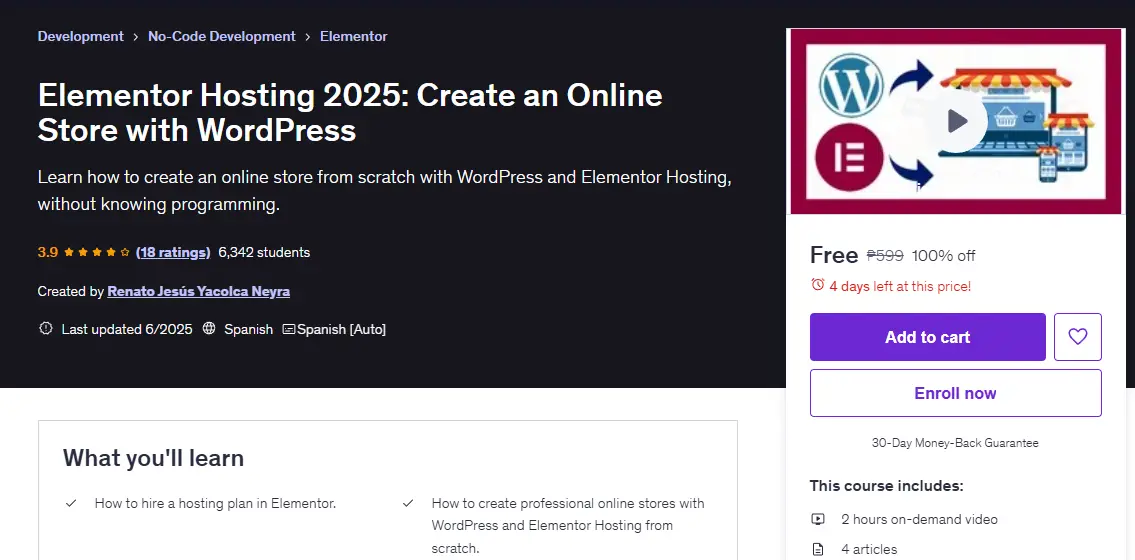
Task: Click the articles document icon
Action: 818,549
